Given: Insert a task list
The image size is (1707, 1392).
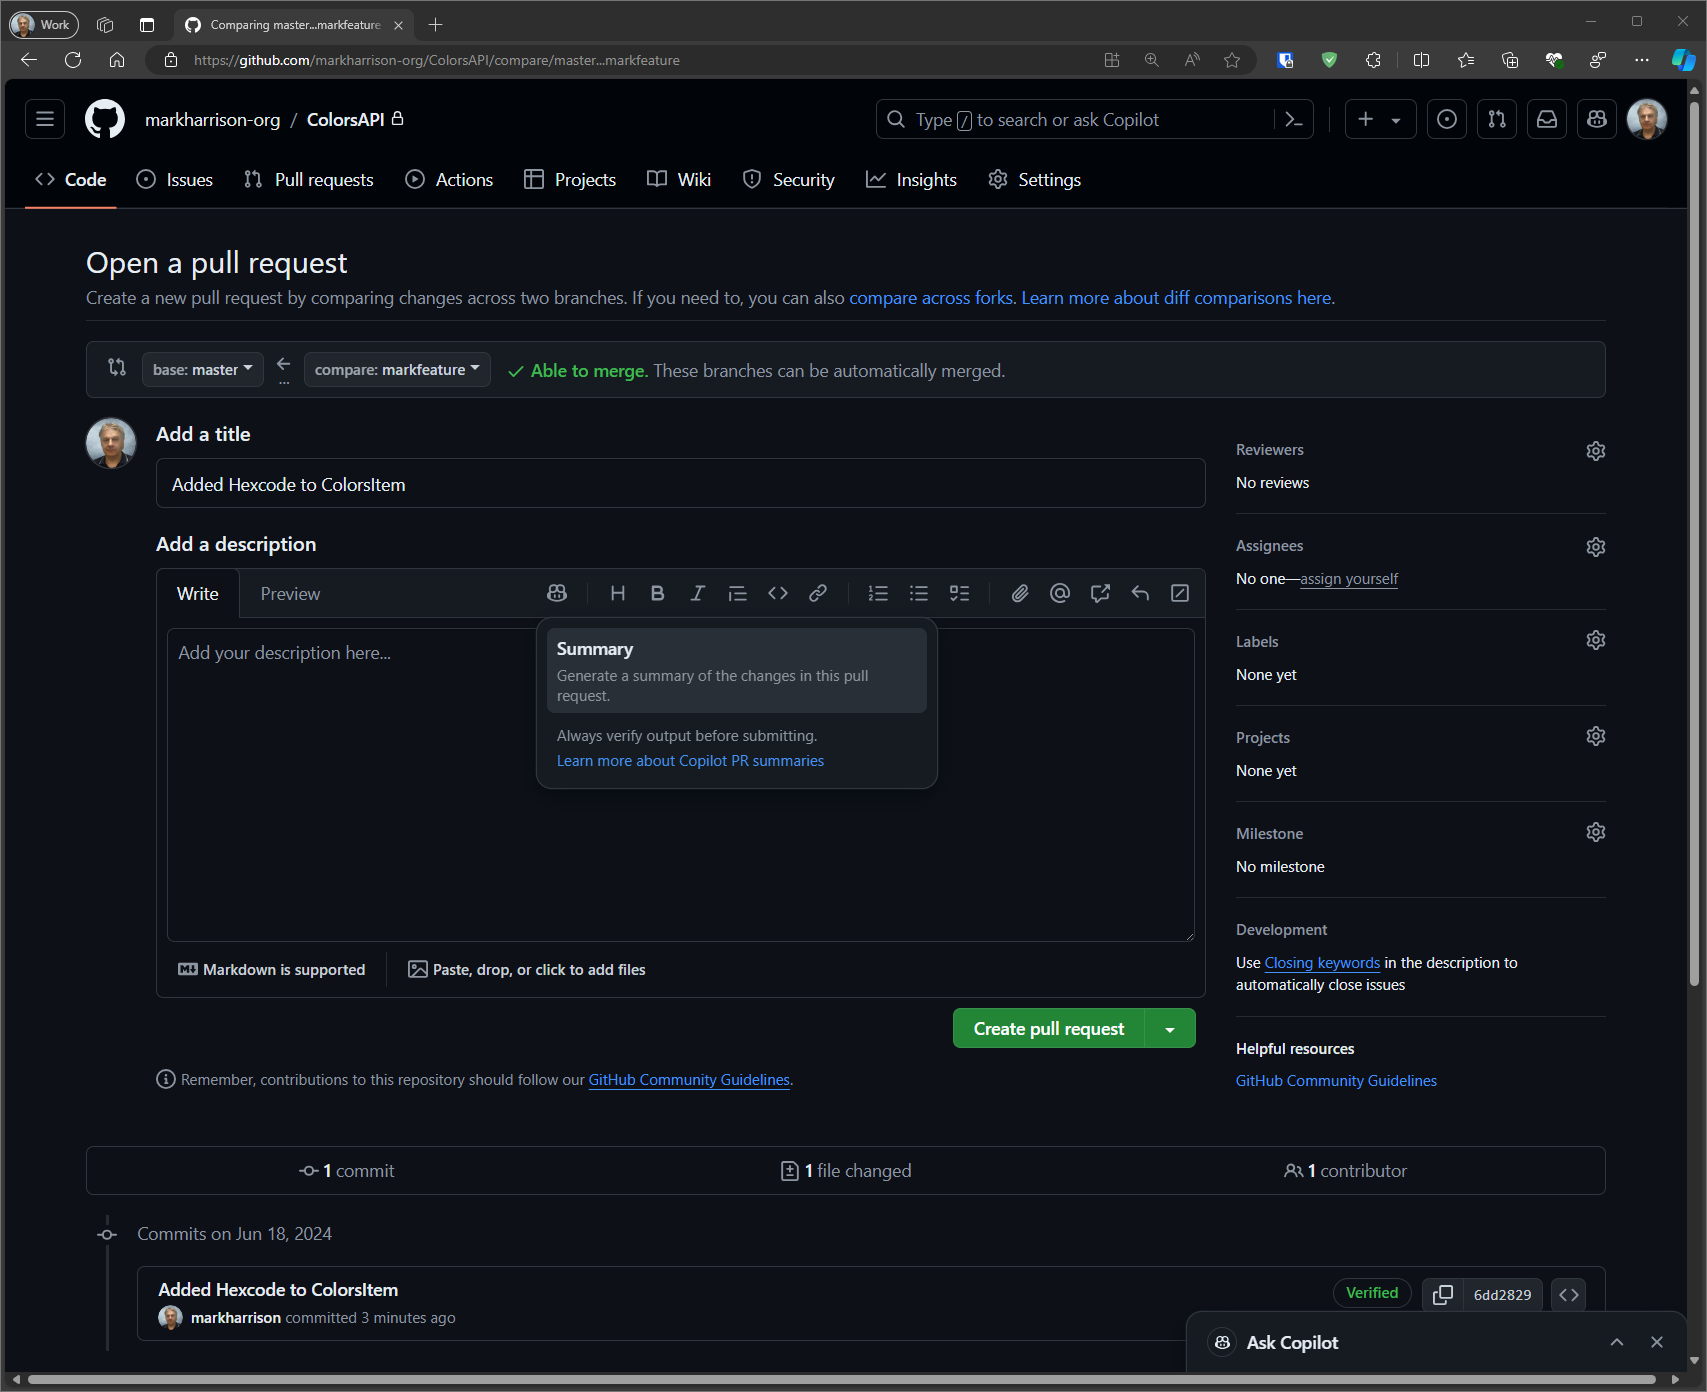Looking at the screenshot, I should [x=959, y=593].
